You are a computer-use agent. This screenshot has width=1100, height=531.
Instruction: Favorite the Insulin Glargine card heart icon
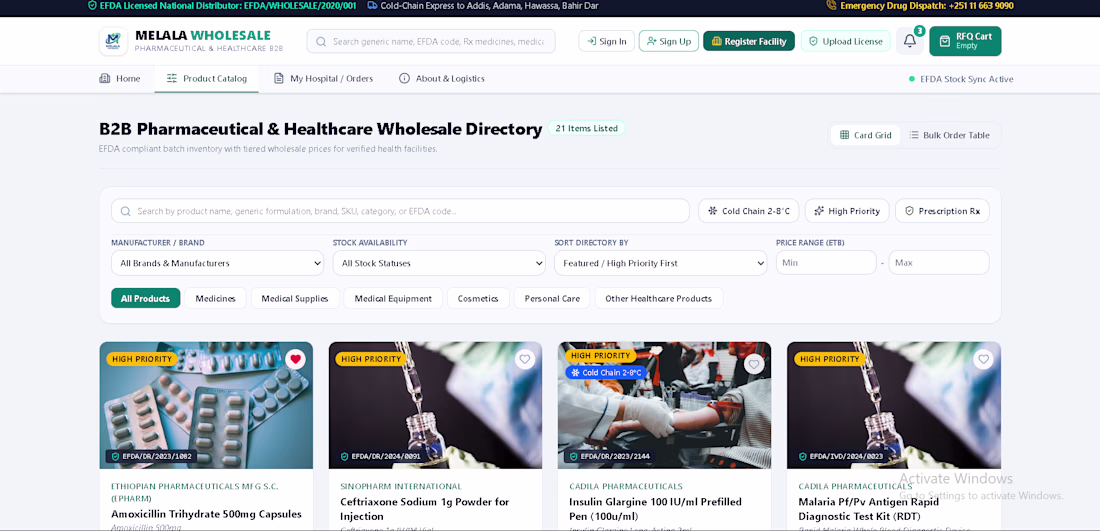click(754, 363)
